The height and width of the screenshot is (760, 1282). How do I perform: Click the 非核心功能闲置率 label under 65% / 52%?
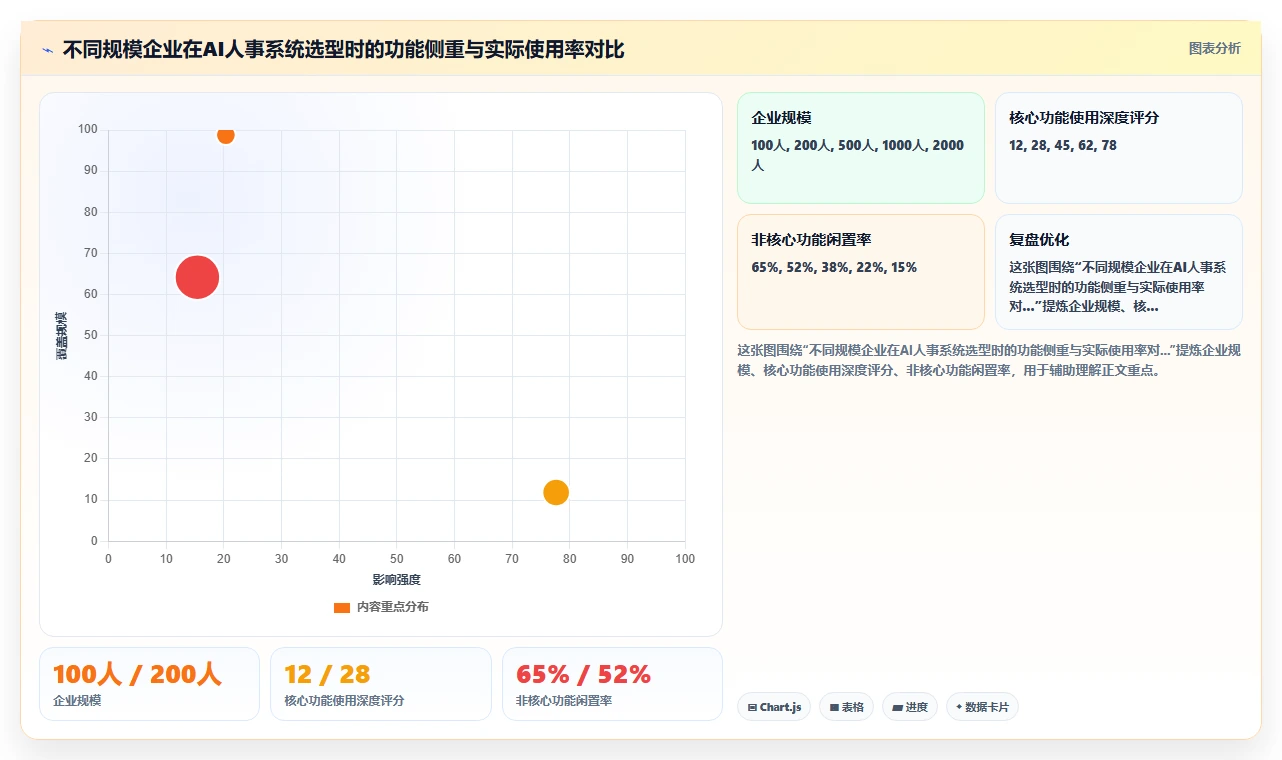[564, 701]
